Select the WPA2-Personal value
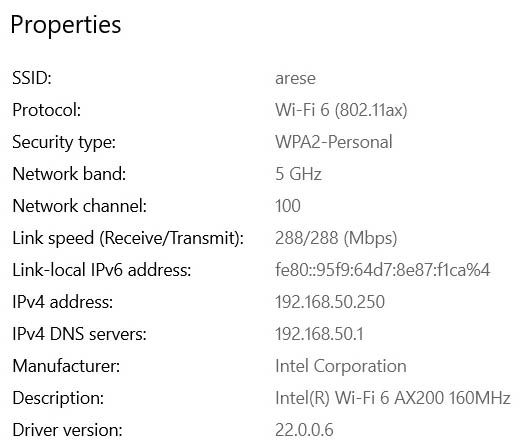The height and width of the screenshot is (441, 523). click(x=334, y=142)
